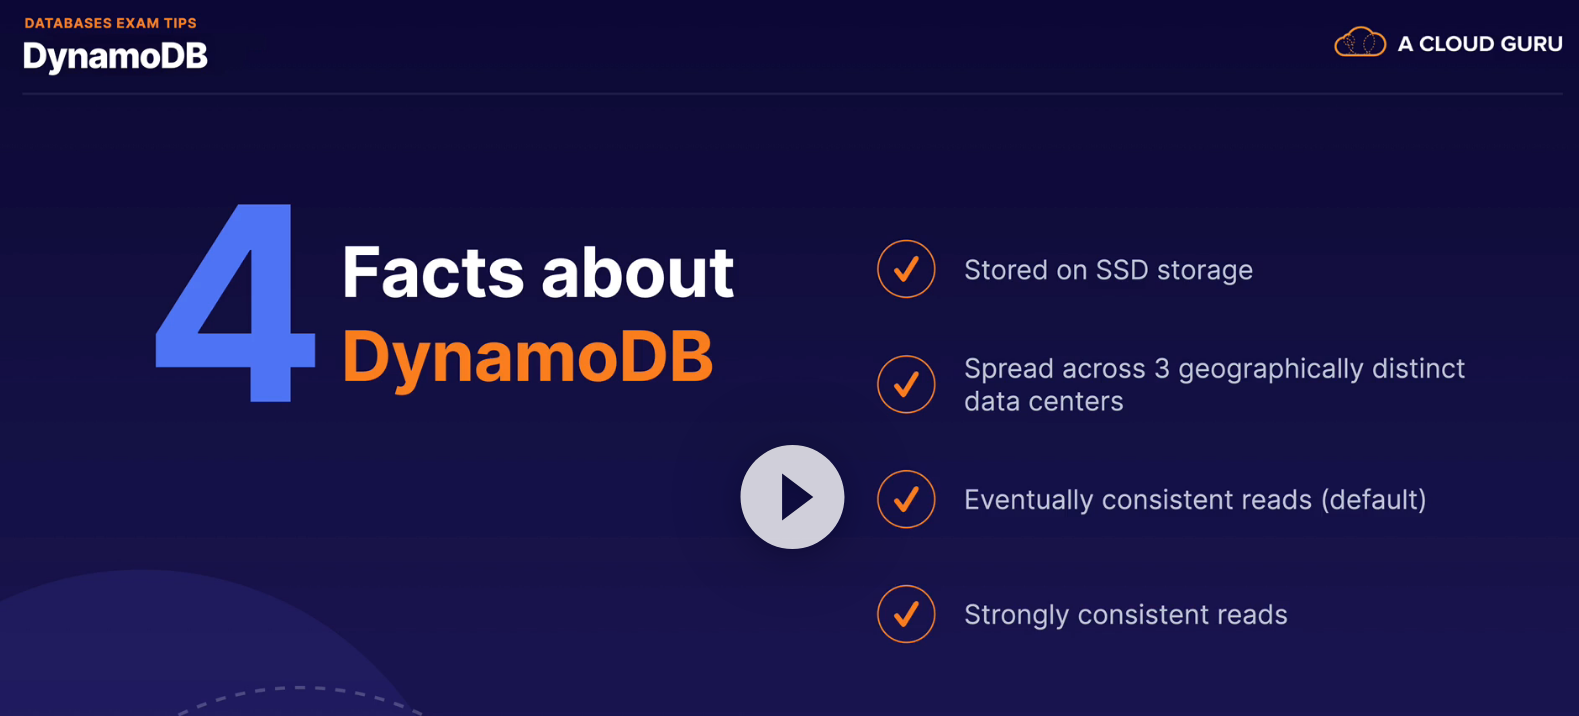This screenshot has width=1579, height=716.
Task: Click checkmark beside Eventually consistent reads
Action: [906, 499]
